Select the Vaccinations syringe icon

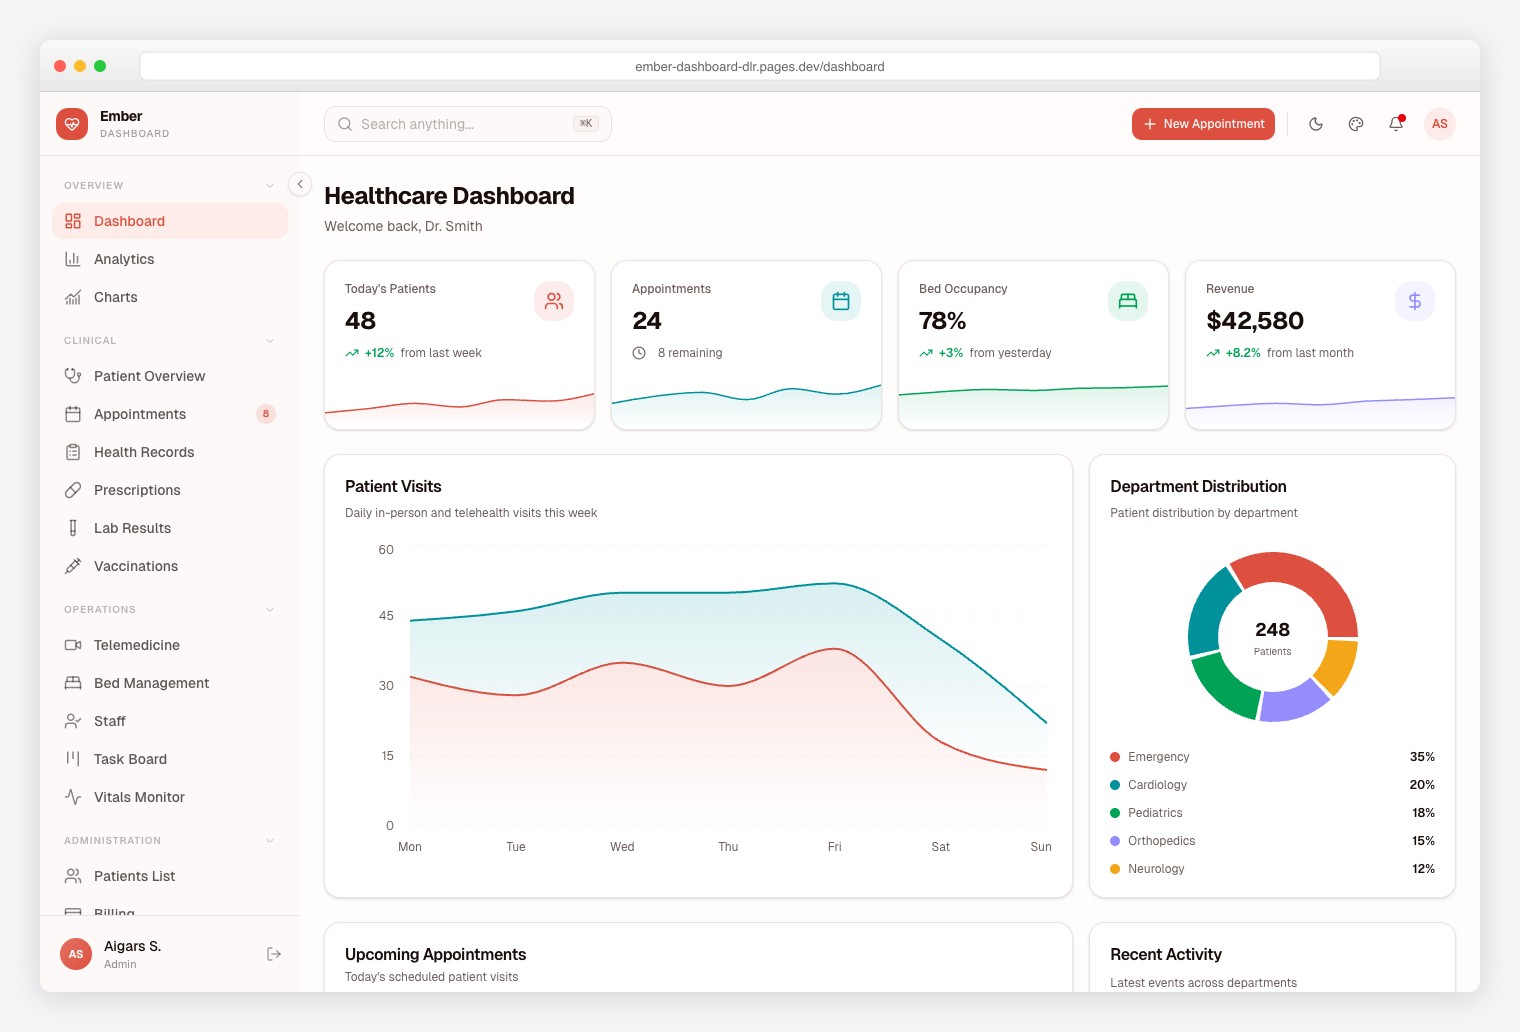pyautogui.click(x=73, y=566)
